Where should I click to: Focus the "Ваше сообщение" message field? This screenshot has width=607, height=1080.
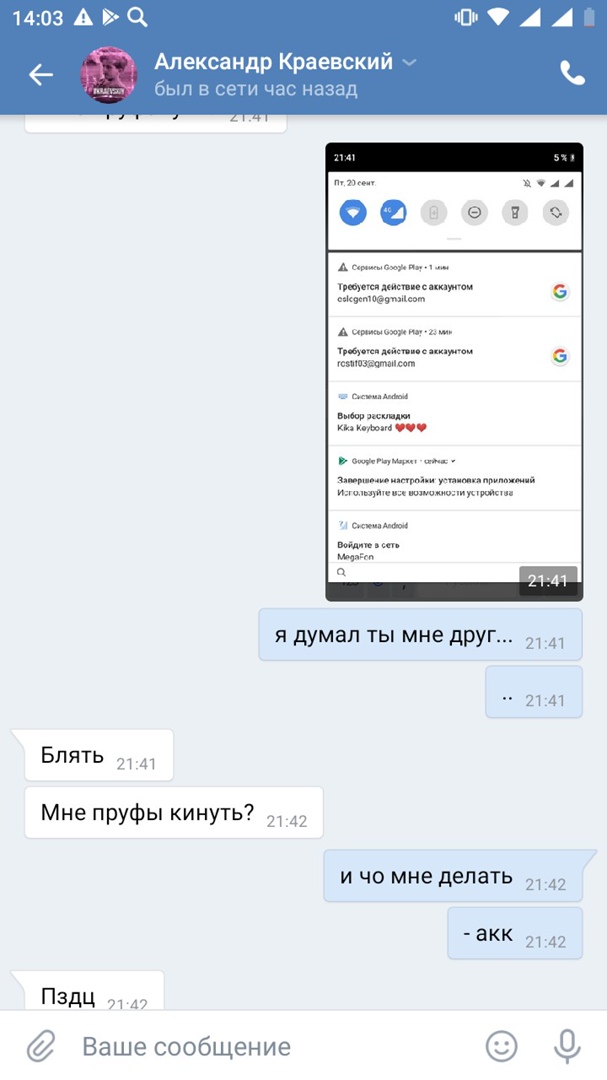pos(276,1047)
